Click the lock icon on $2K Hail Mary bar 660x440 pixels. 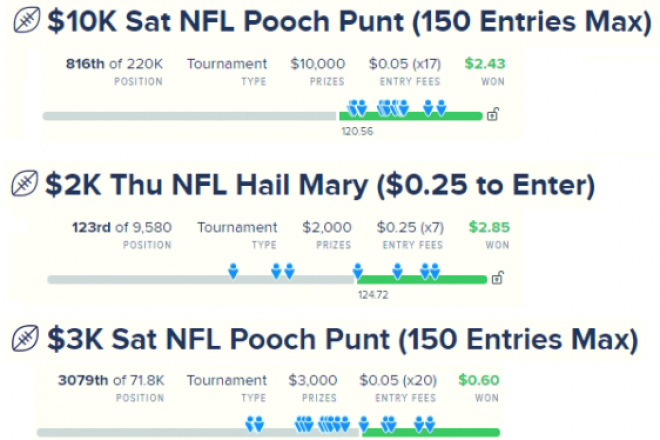(x=498, y=277)
